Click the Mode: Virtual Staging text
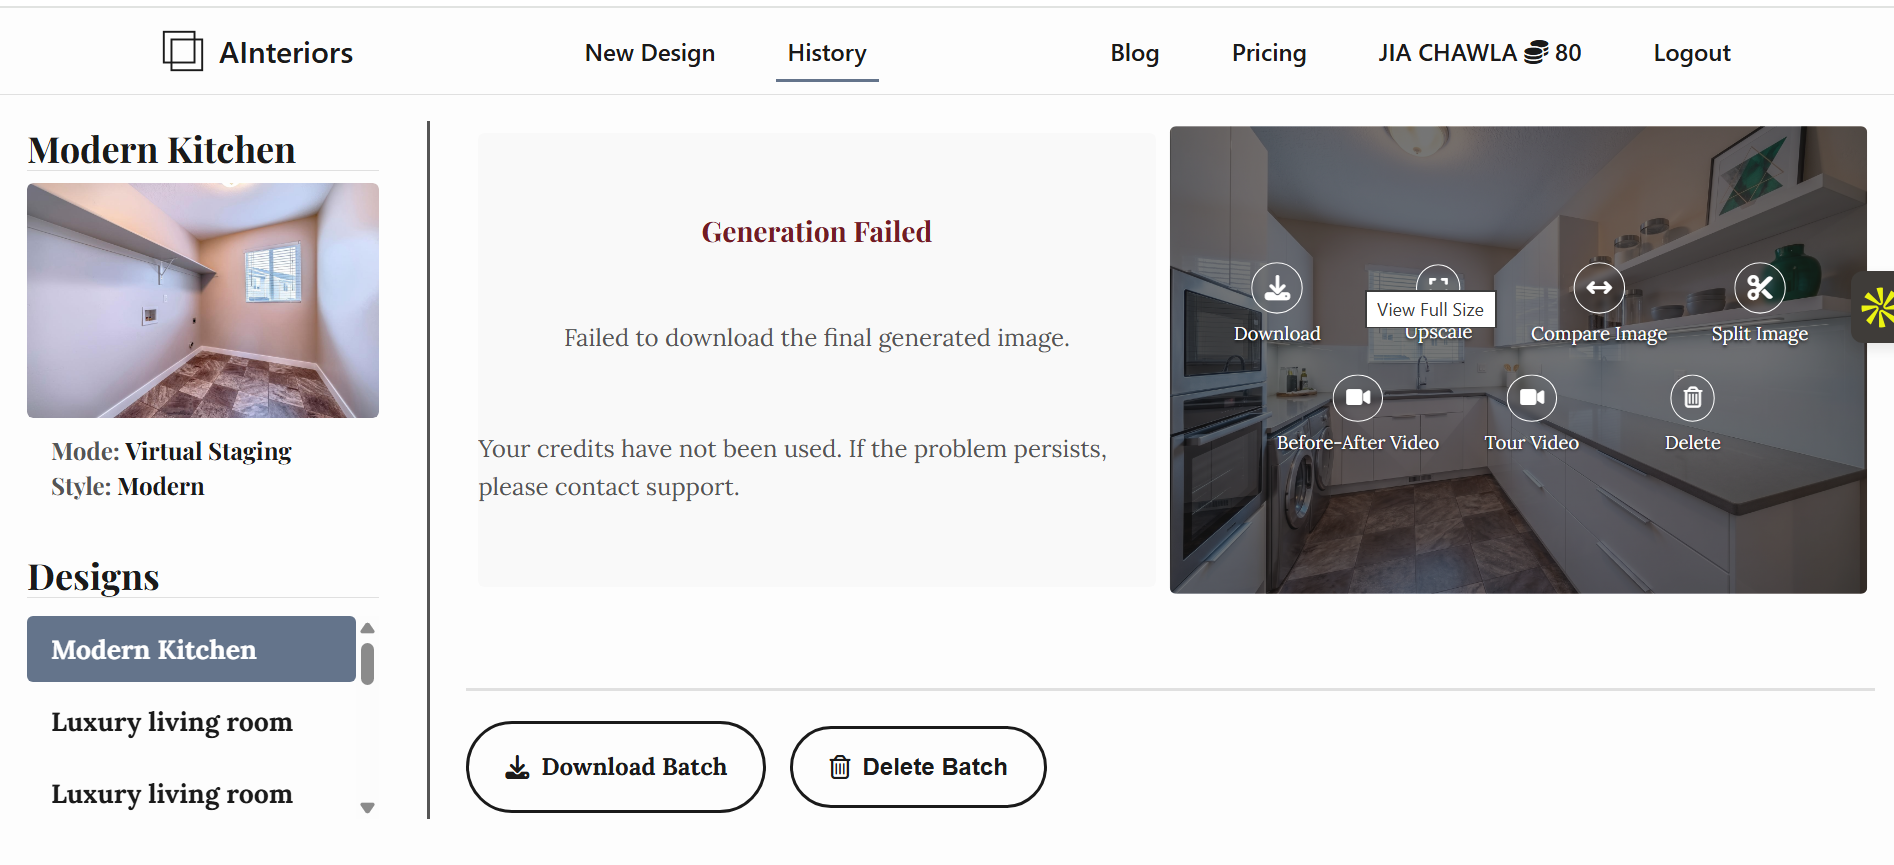 [171, 452]
